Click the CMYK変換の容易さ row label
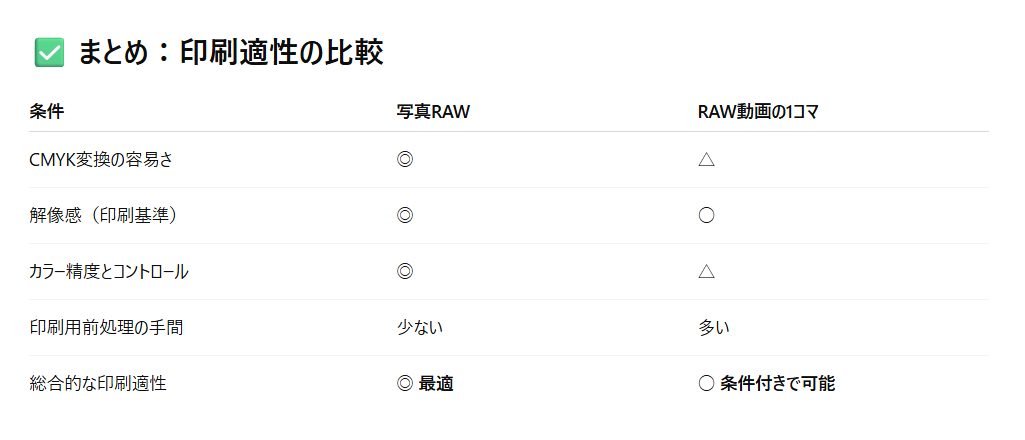1025x440 pixels. [101, 160]
